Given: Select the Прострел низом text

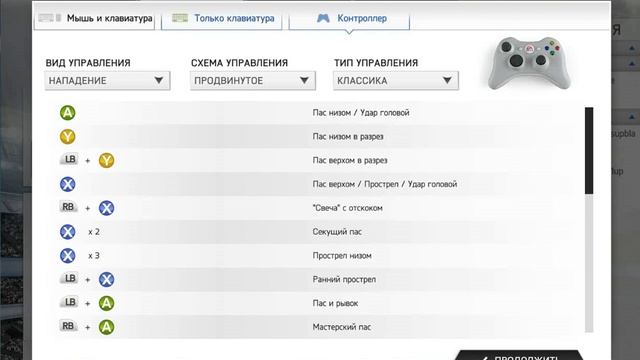Looking at the screenshot, I should [x=342, y=256].
